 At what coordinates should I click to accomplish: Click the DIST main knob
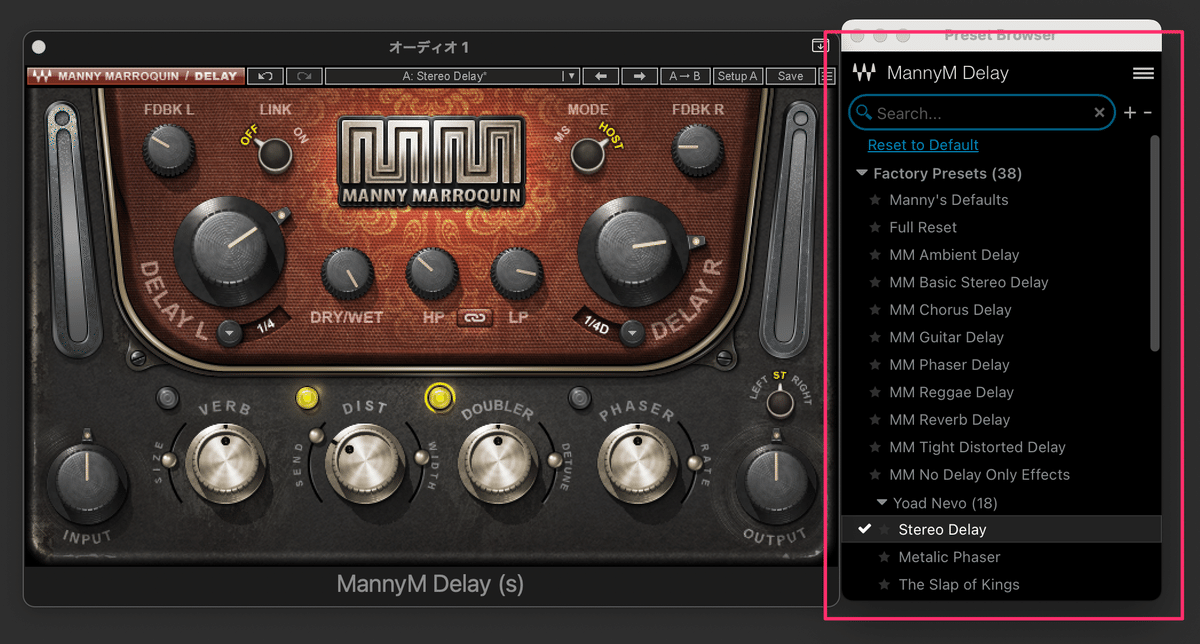[x=365, y=463]
